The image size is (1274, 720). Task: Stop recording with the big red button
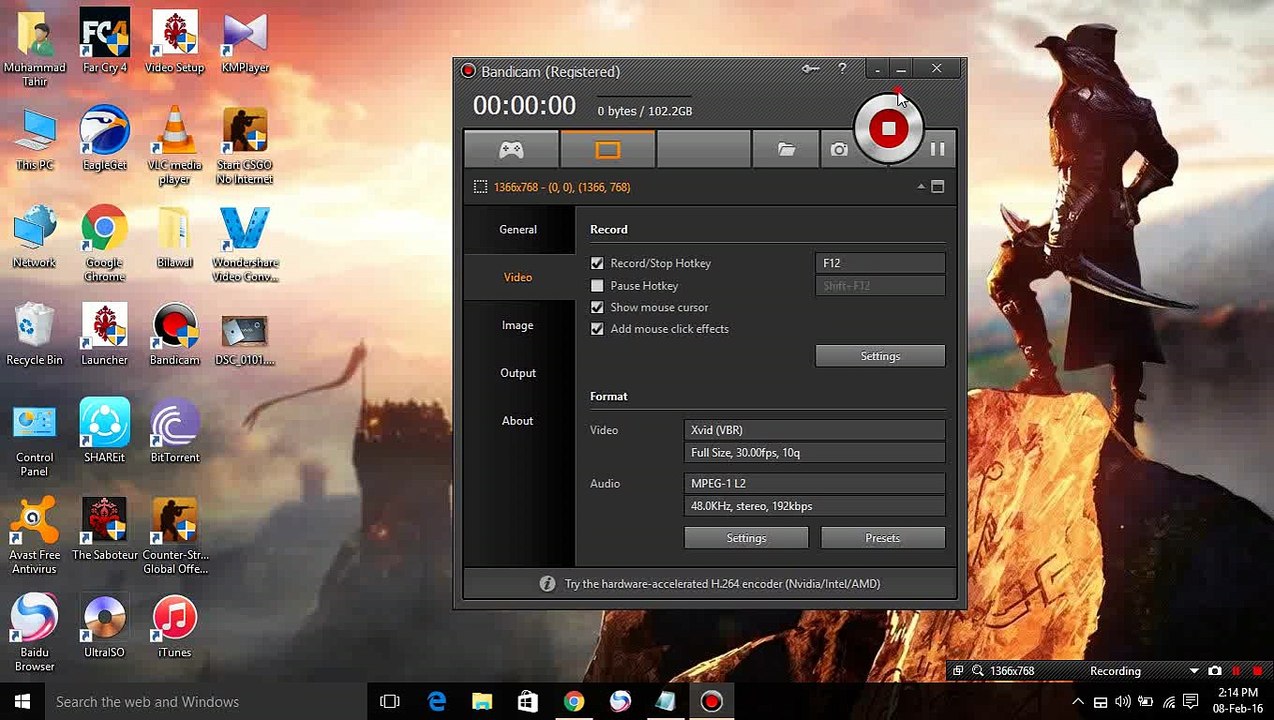pyautogui.click(x=888, y=128)
